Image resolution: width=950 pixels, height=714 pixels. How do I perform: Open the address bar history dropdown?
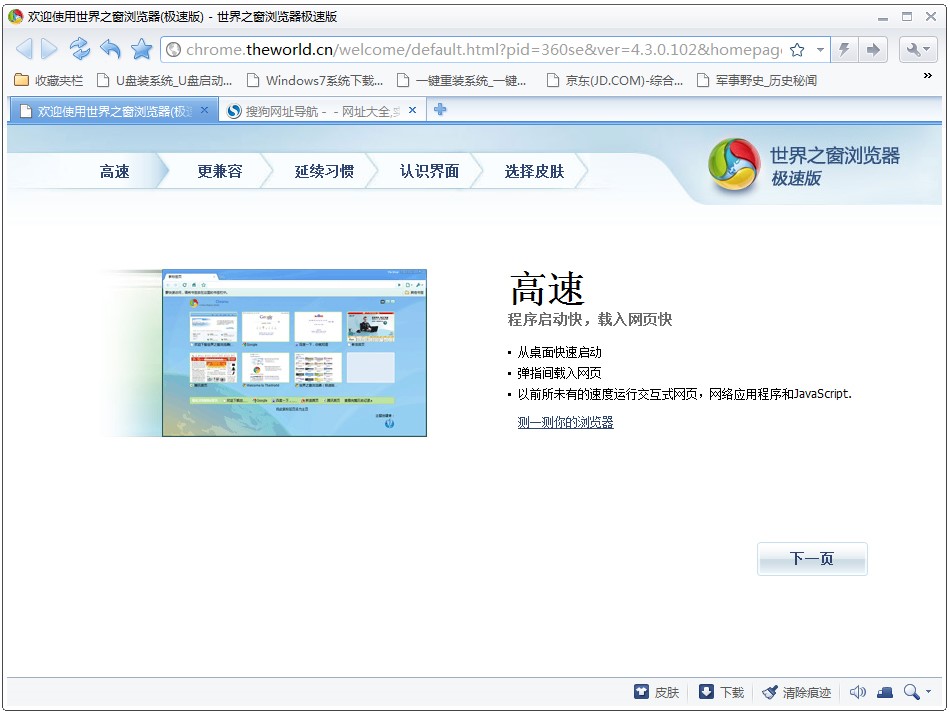coord(818,48)
